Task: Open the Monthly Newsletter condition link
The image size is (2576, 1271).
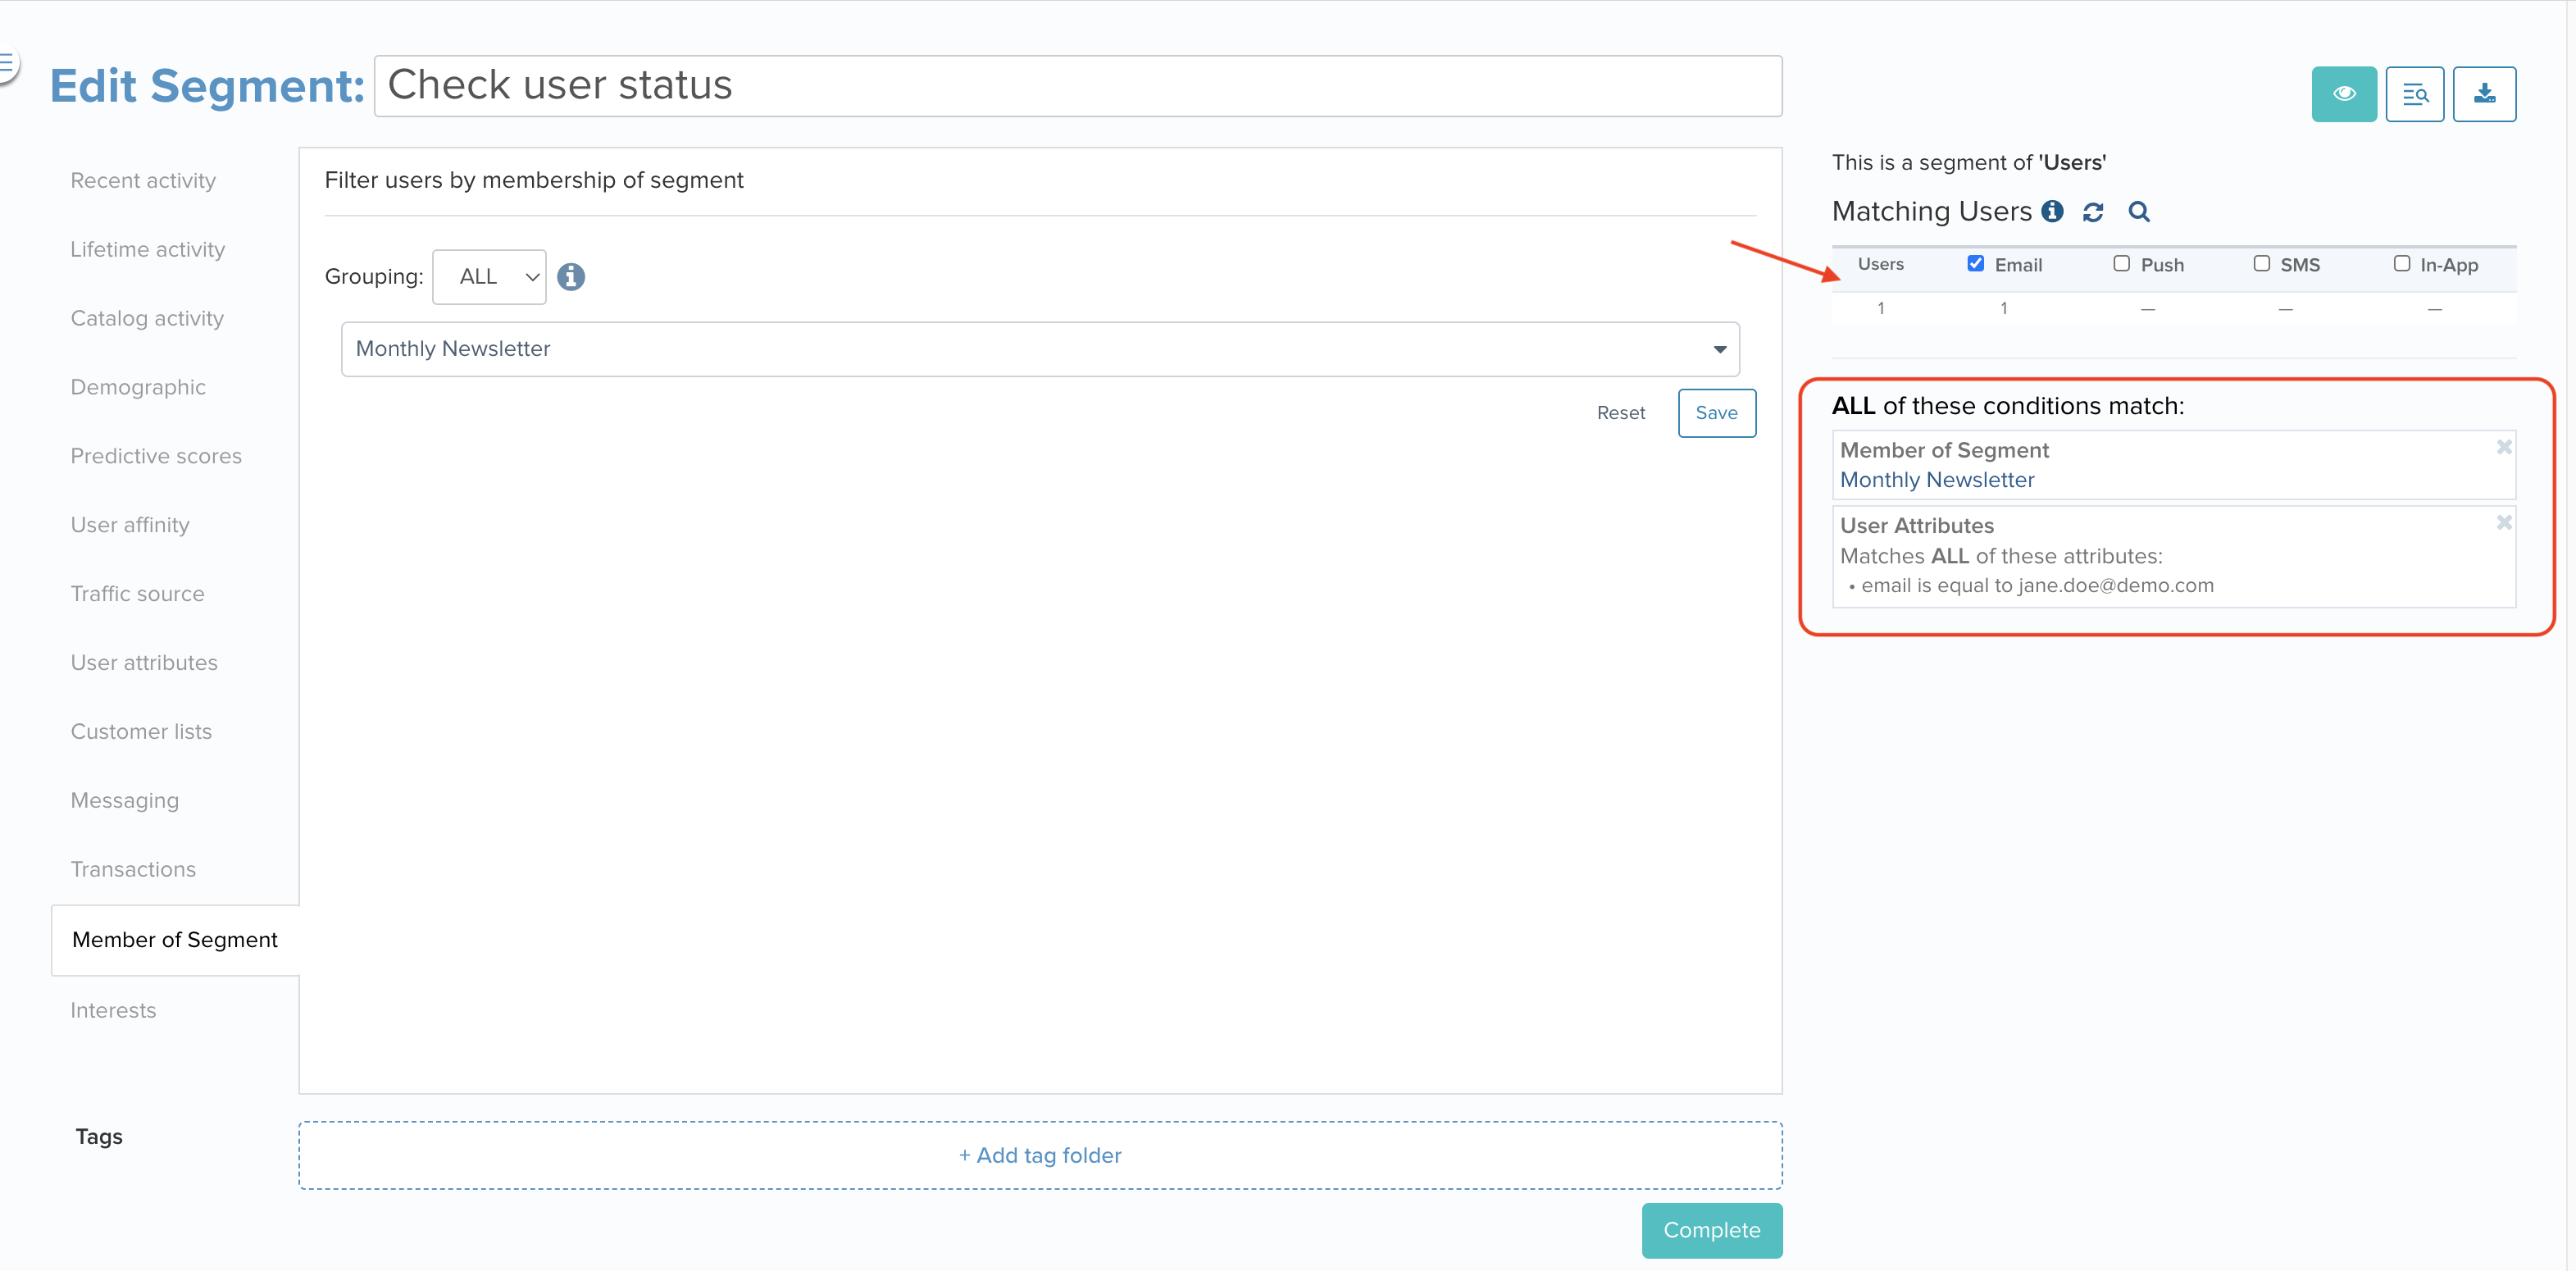Action: 1936,480
